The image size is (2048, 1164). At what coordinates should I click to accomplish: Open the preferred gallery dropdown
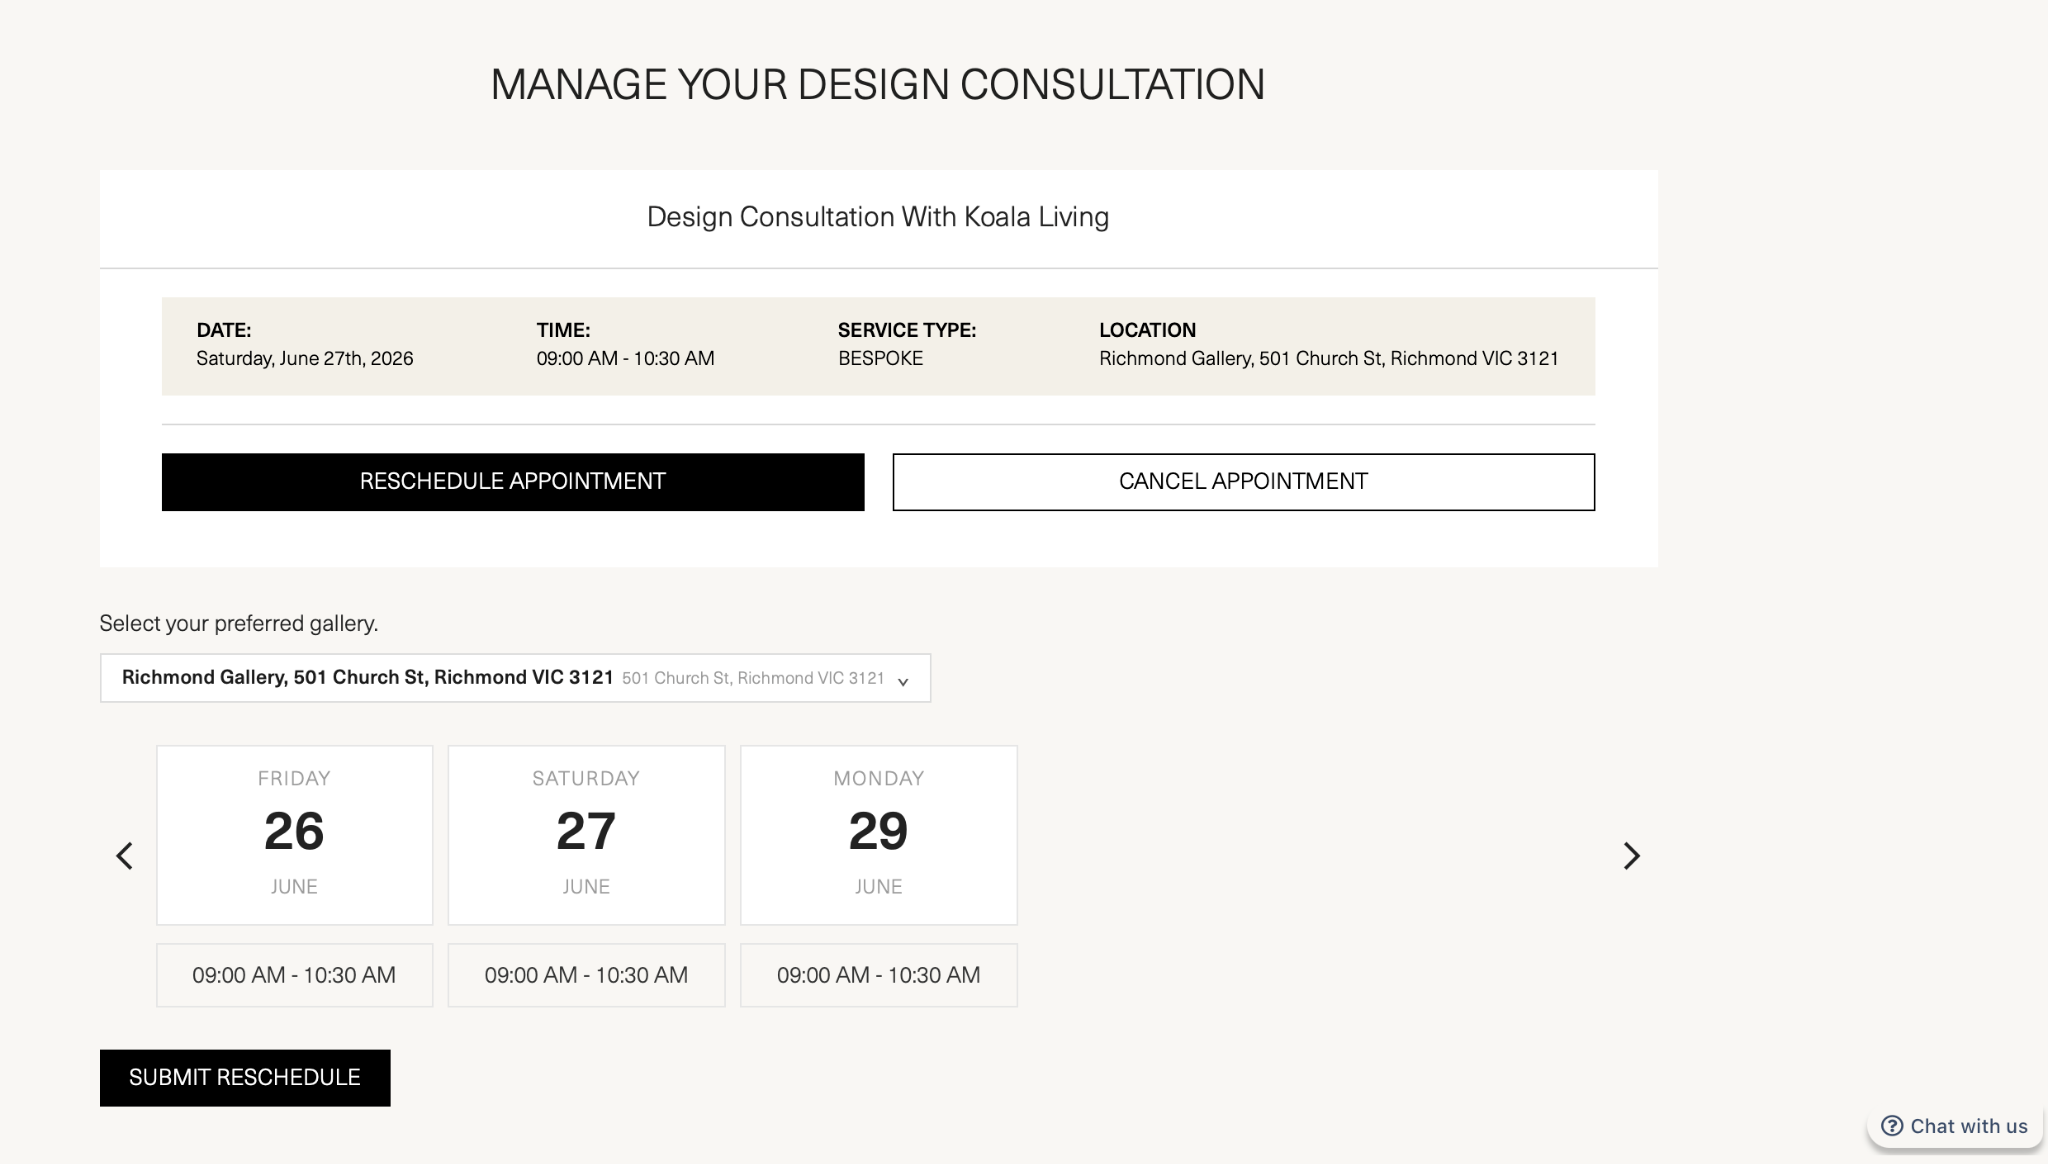(x=515, y=678)
